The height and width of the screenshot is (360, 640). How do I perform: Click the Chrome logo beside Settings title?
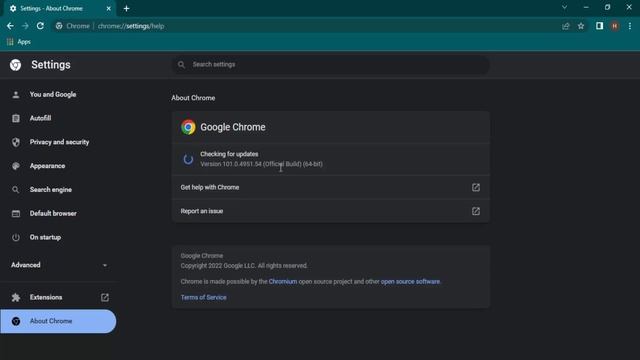coord(16,65)
